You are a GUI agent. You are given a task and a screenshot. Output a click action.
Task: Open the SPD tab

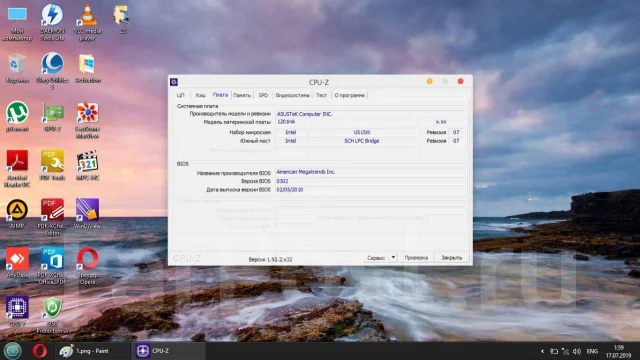(263, 95)
